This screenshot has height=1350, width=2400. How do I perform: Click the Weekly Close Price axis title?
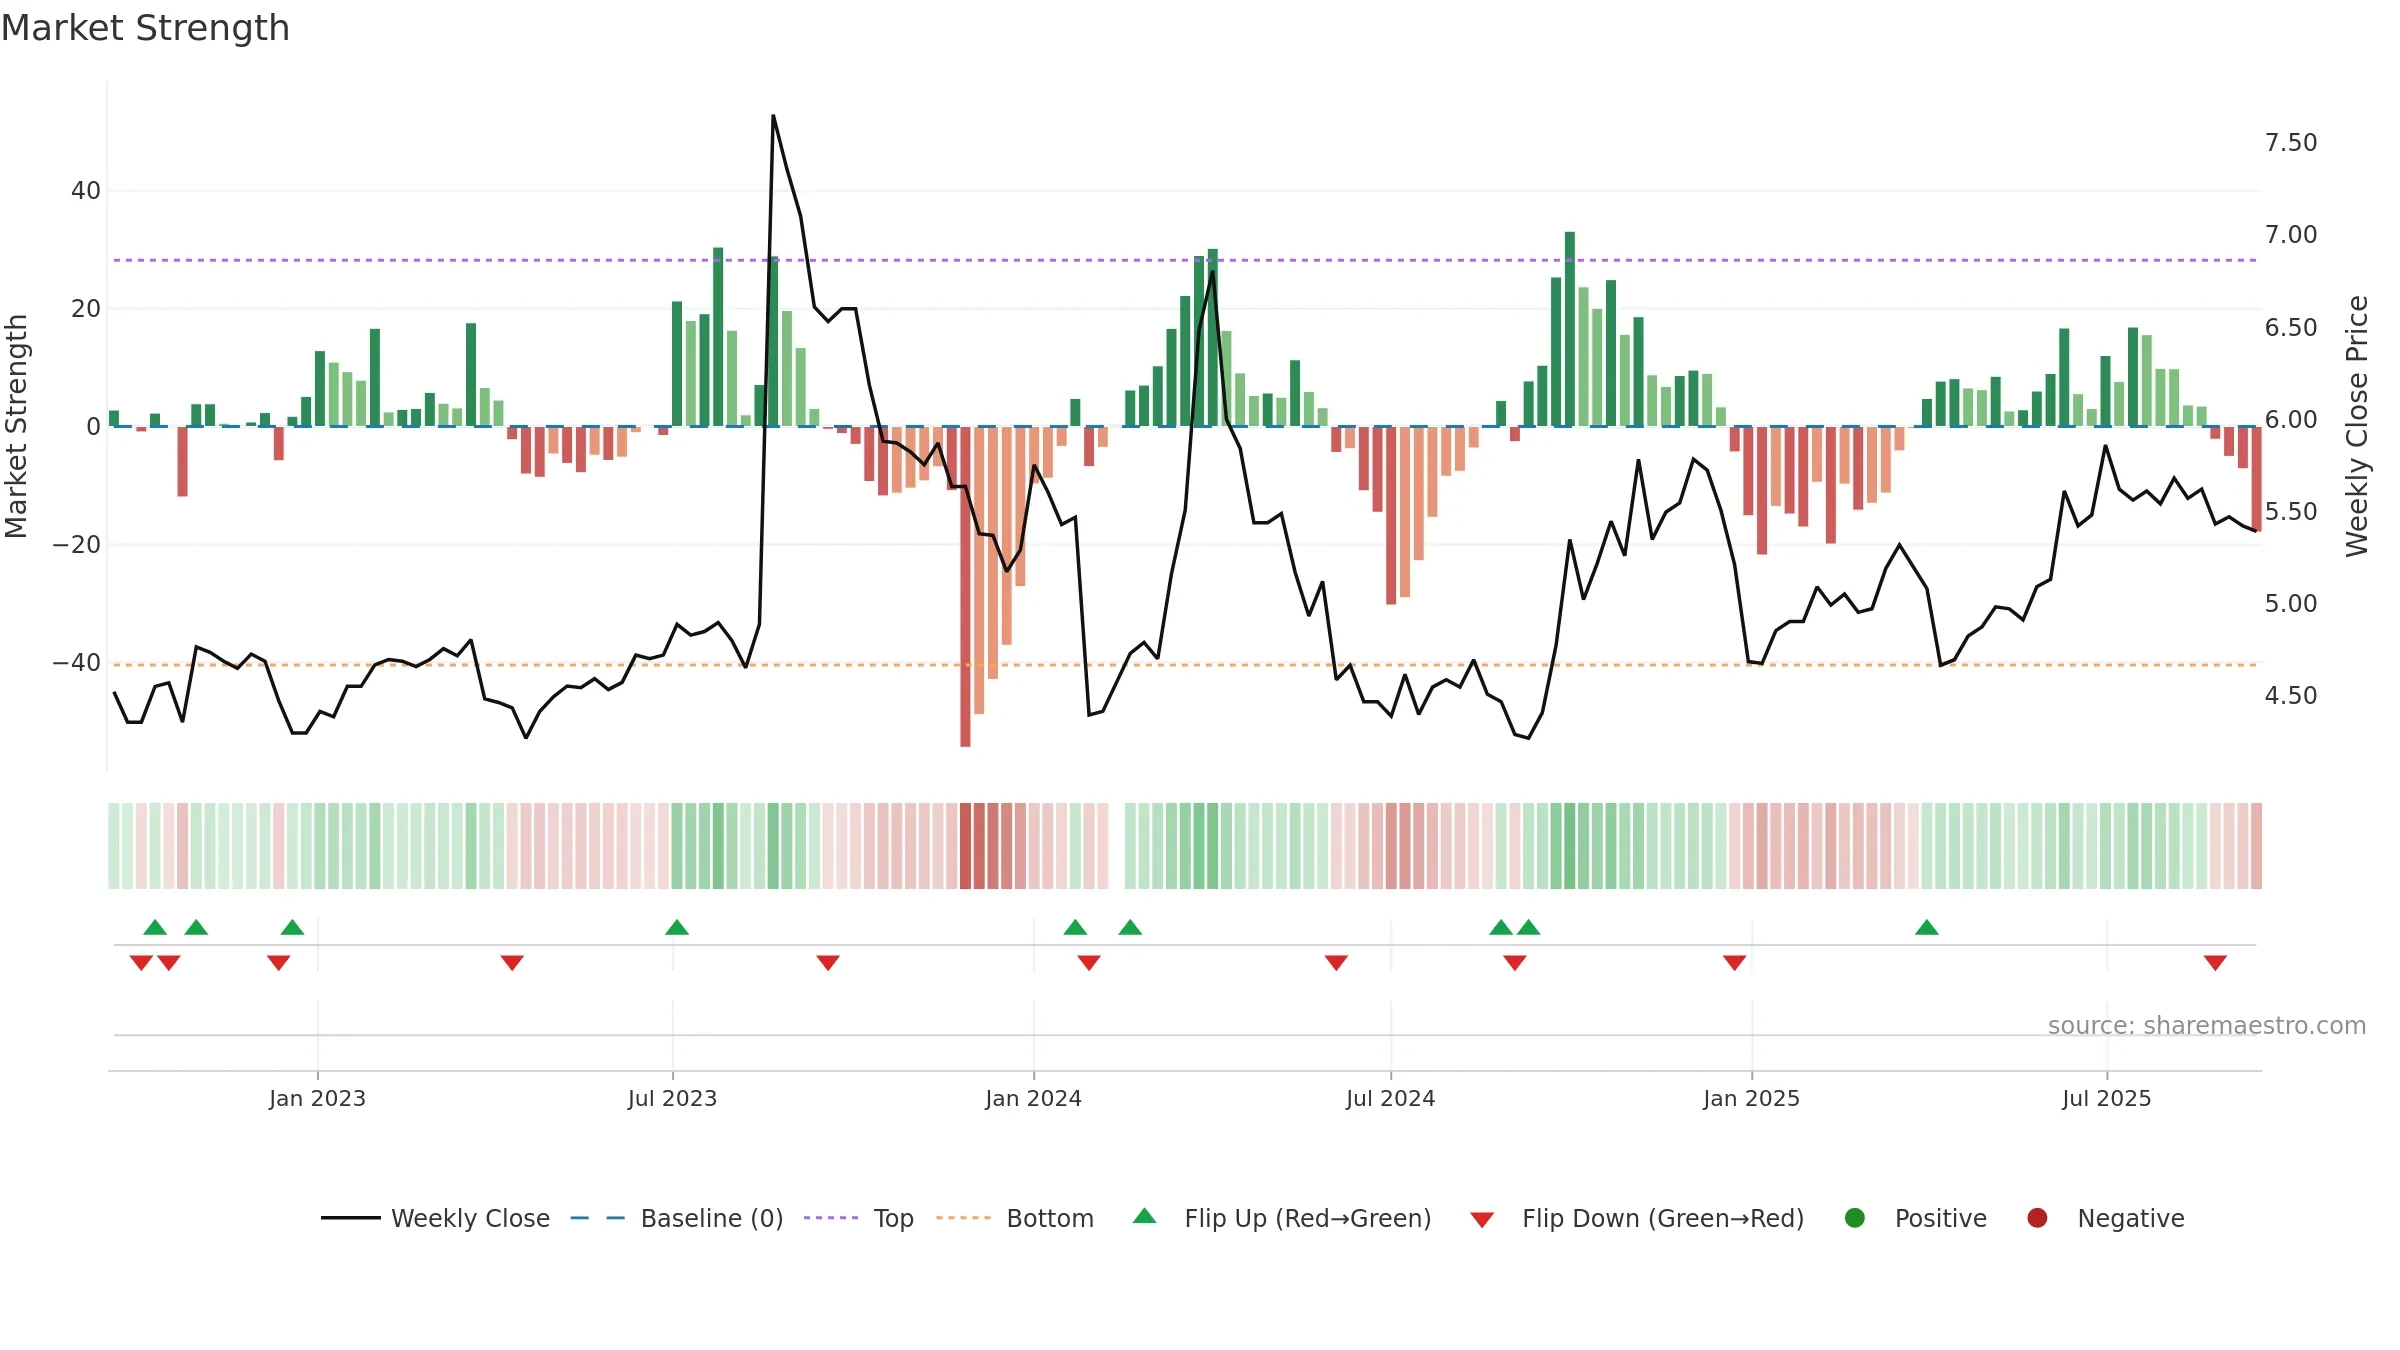(x=2358, y=426)
